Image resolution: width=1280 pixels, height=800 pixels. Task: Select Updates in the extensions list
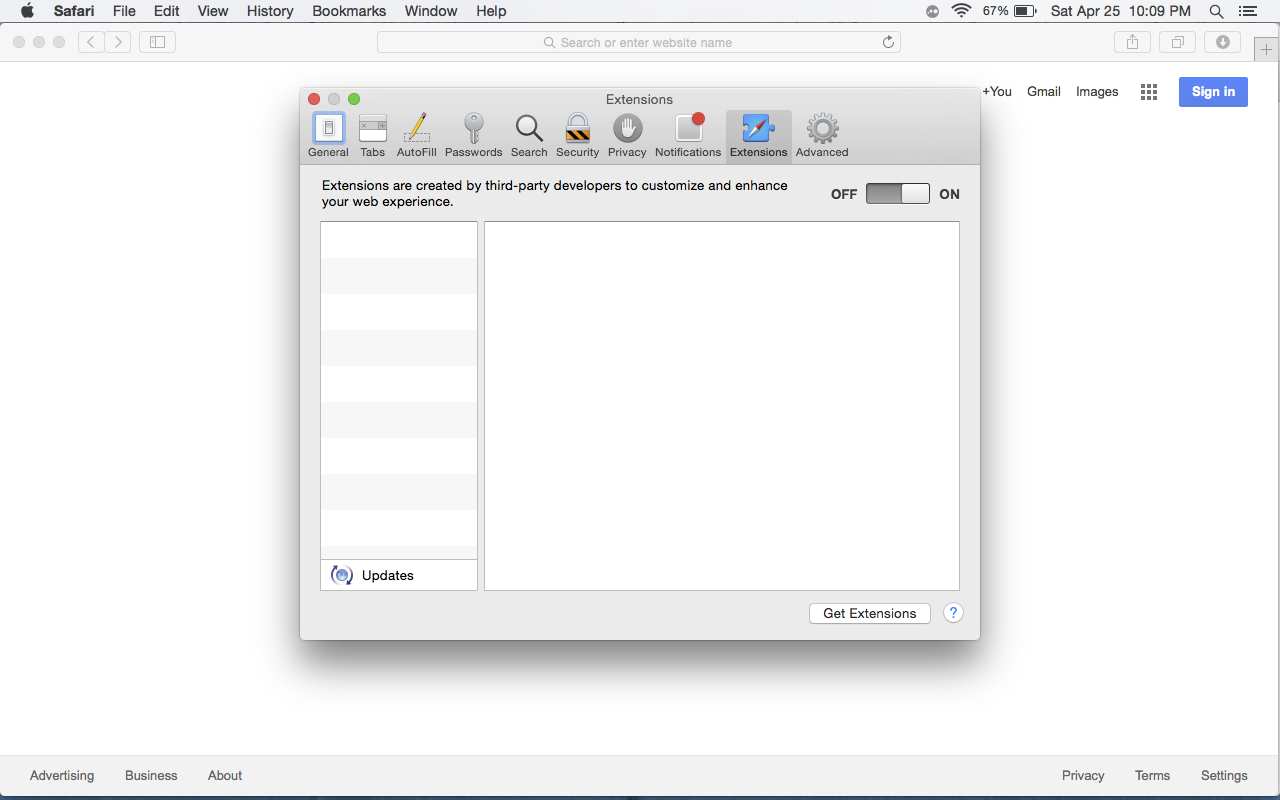click(399, 575)
